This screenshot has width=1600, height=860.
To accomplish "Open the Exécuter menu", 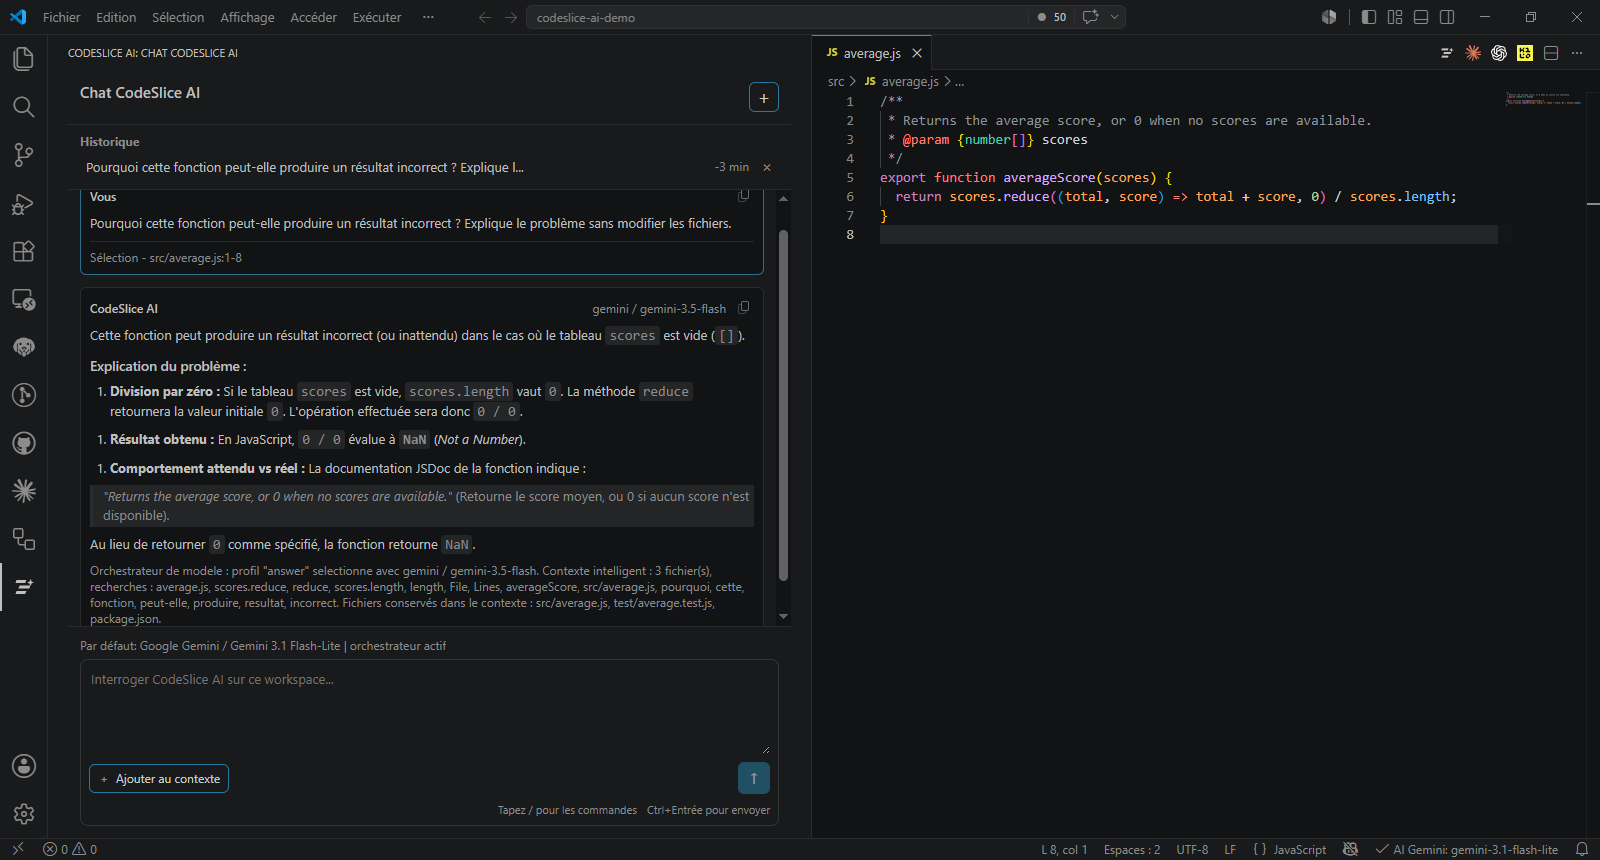I will (377, 17).
